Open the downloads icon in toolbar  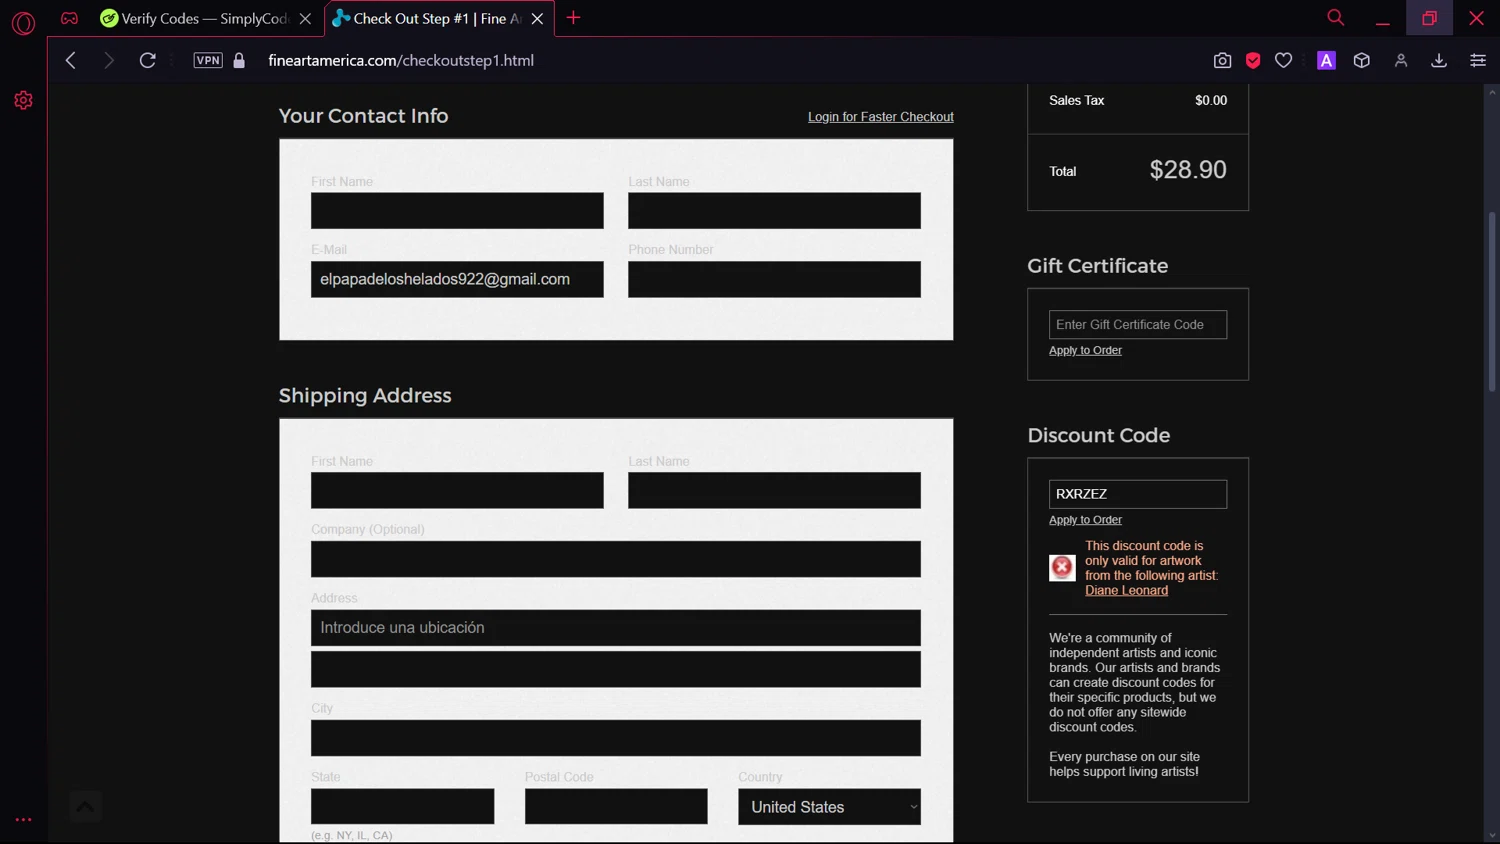pyautogui.click(x=1439, y=61)
